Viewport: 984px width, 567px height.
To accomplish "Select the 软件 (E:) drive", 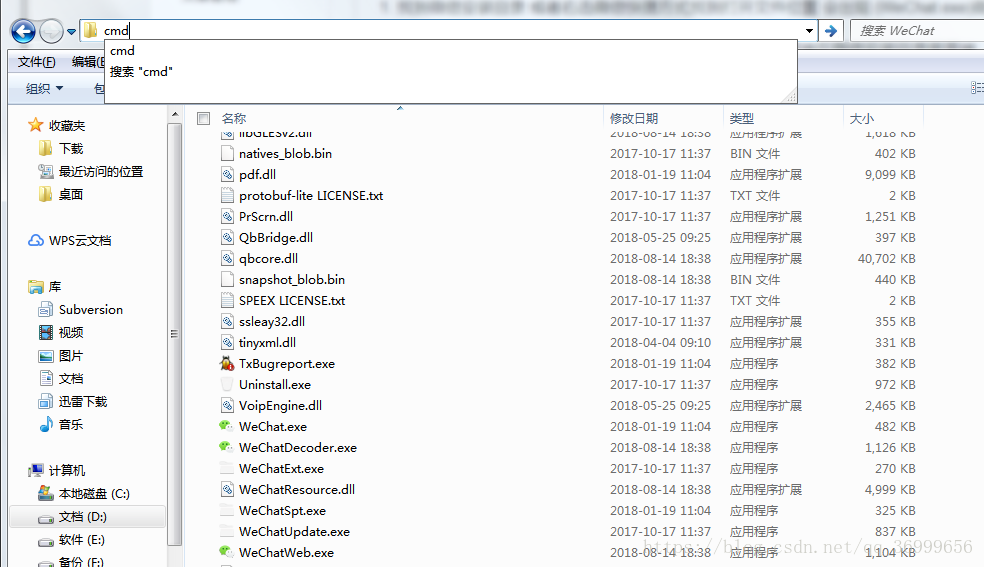I will 82,540.
